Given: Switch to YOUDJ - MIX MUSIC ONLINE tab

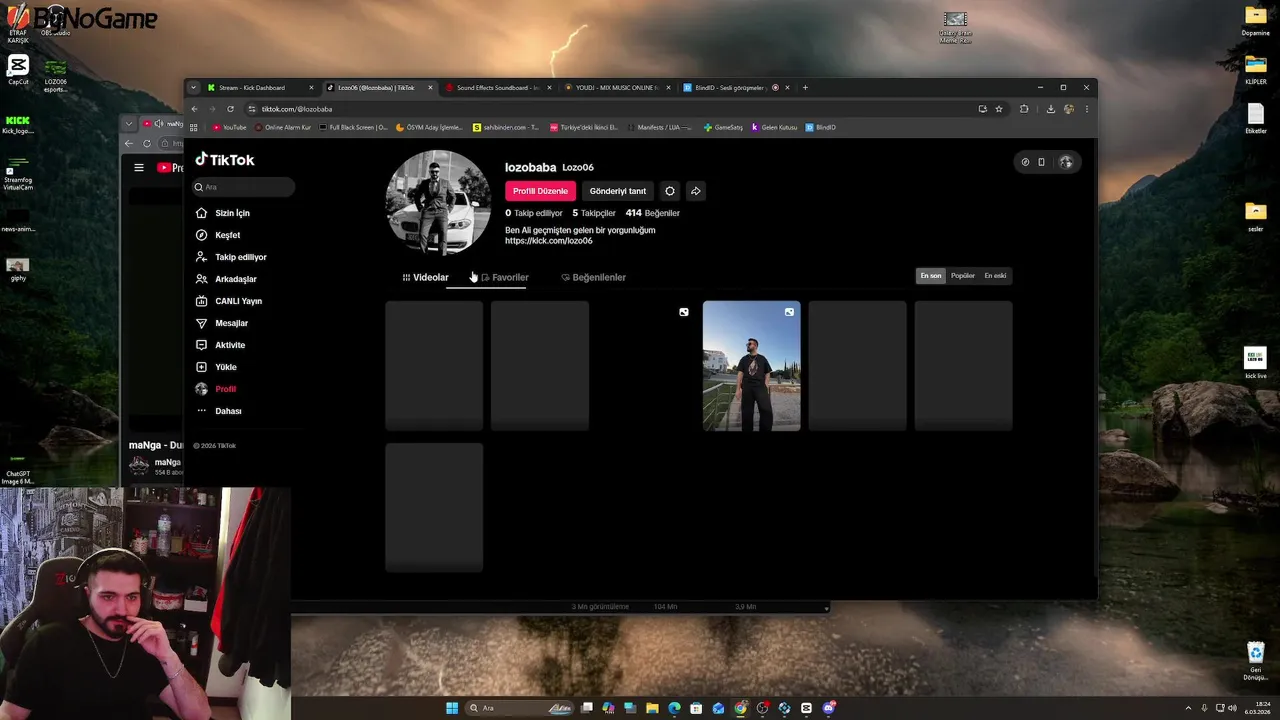Looking at the screenshot, I should pyautogui.click(x=616, y=88).
